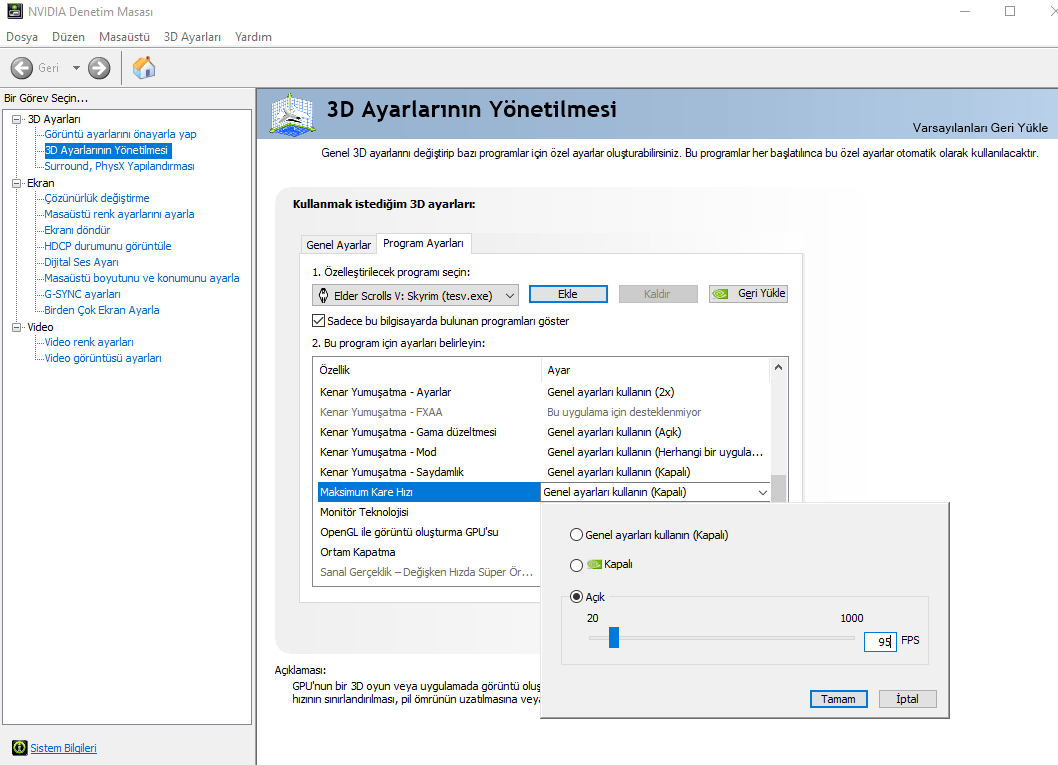Click the FPS slider thumb
Screen dimensions: 1058x765
coord(614,637)
